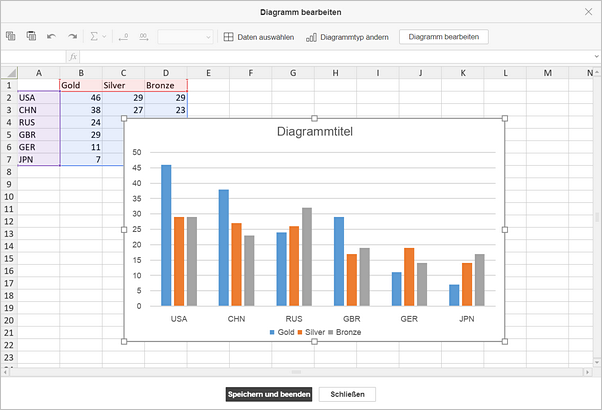Expand the number format combo box

(x=208, y=37)
